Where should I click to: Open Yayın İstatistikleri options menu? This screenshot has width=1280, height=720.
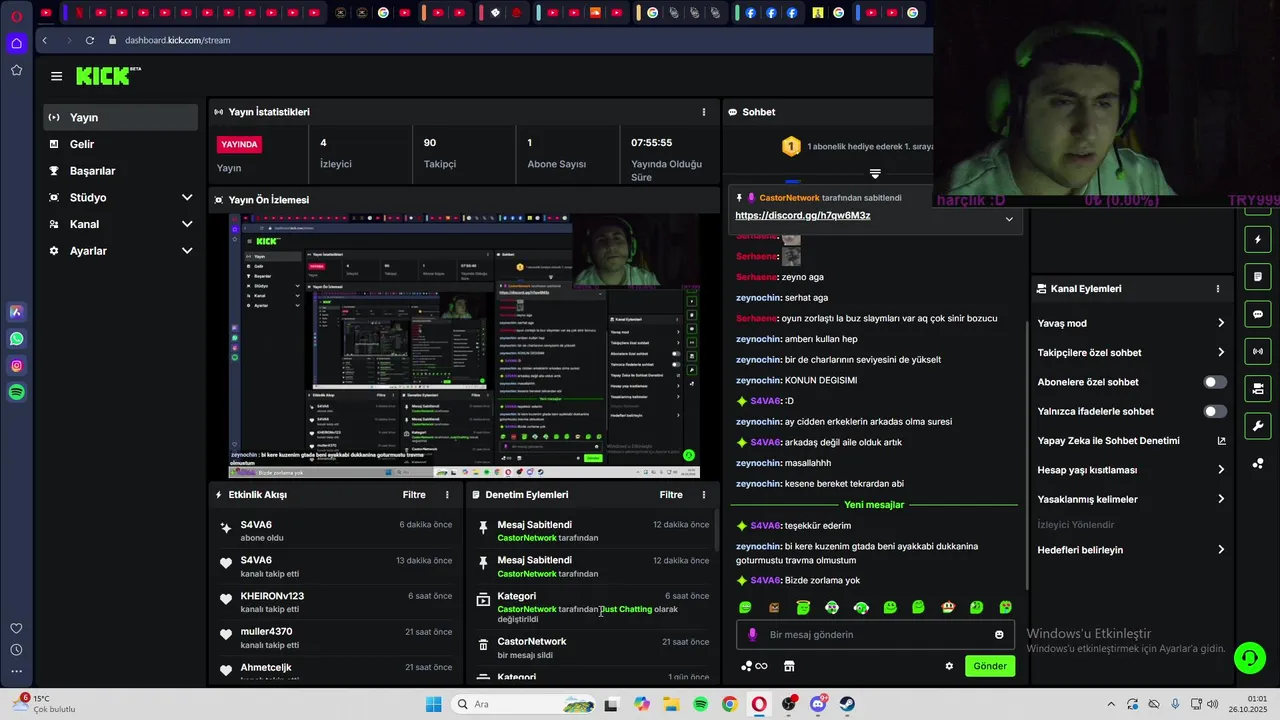point(703,112)
